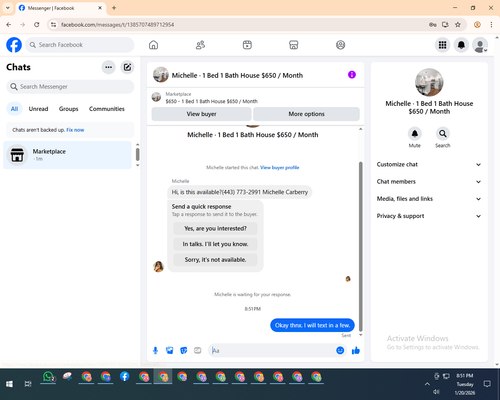The image size is (500, 400).
Task: Attach a photo with the image icon
Action: tap(170, 350)
